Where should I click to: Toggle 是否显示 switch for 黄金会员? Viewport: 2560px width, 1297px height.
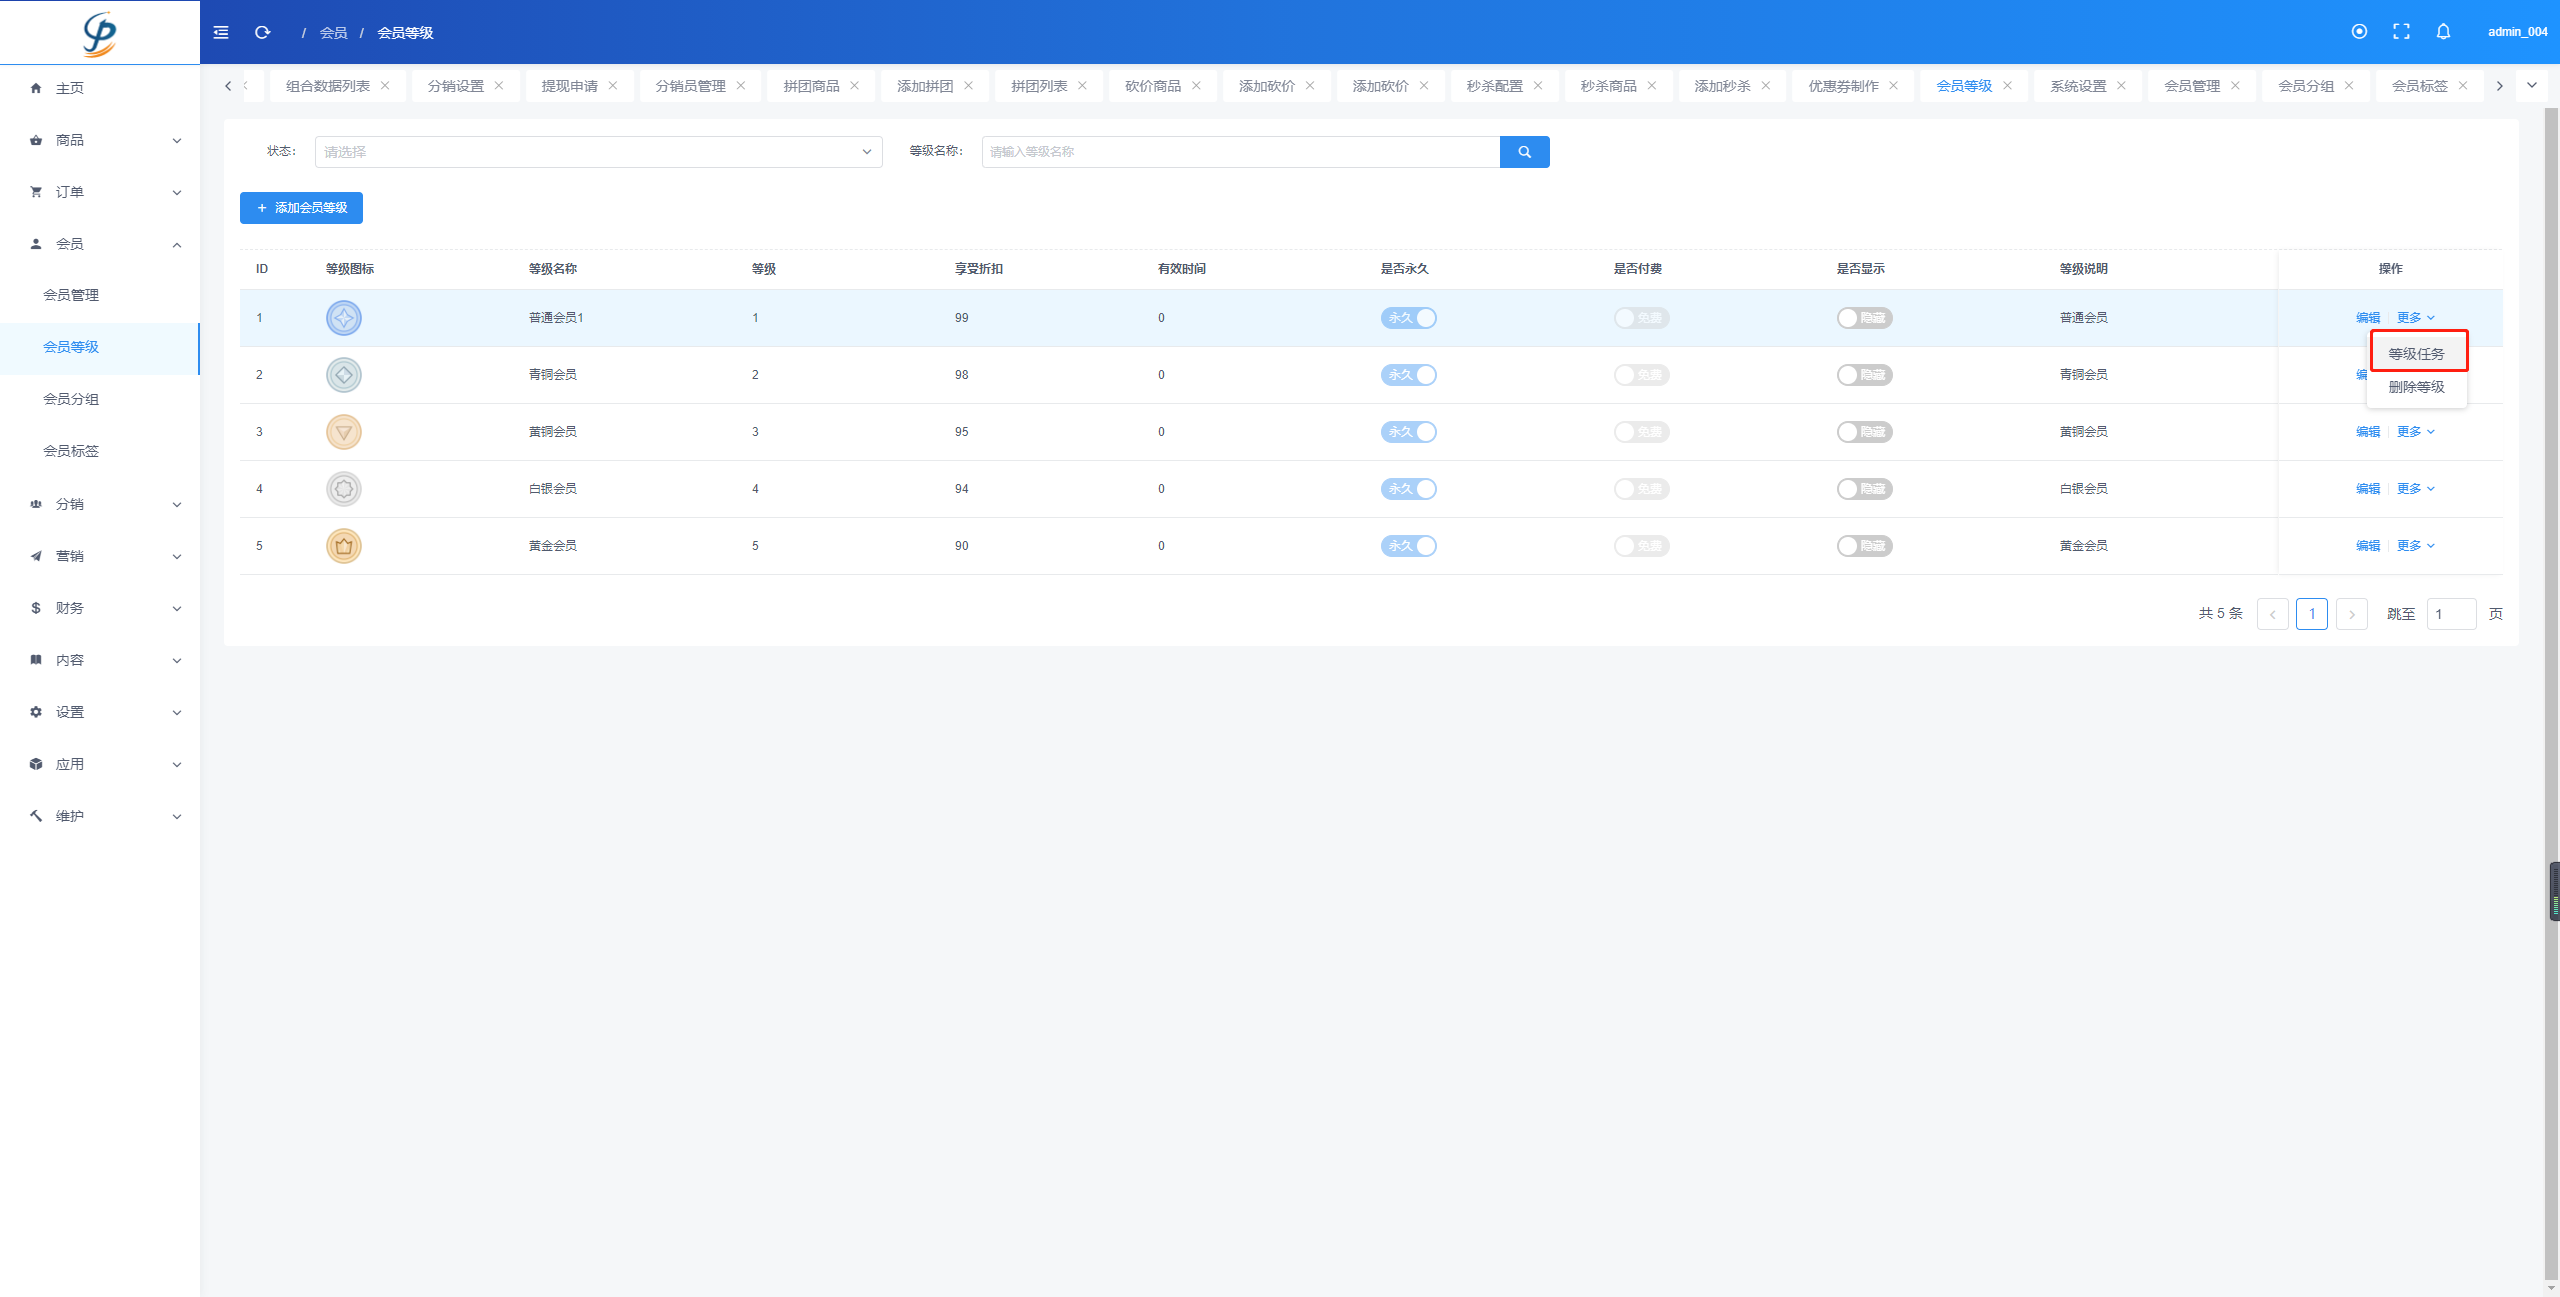coord(1864,546)
